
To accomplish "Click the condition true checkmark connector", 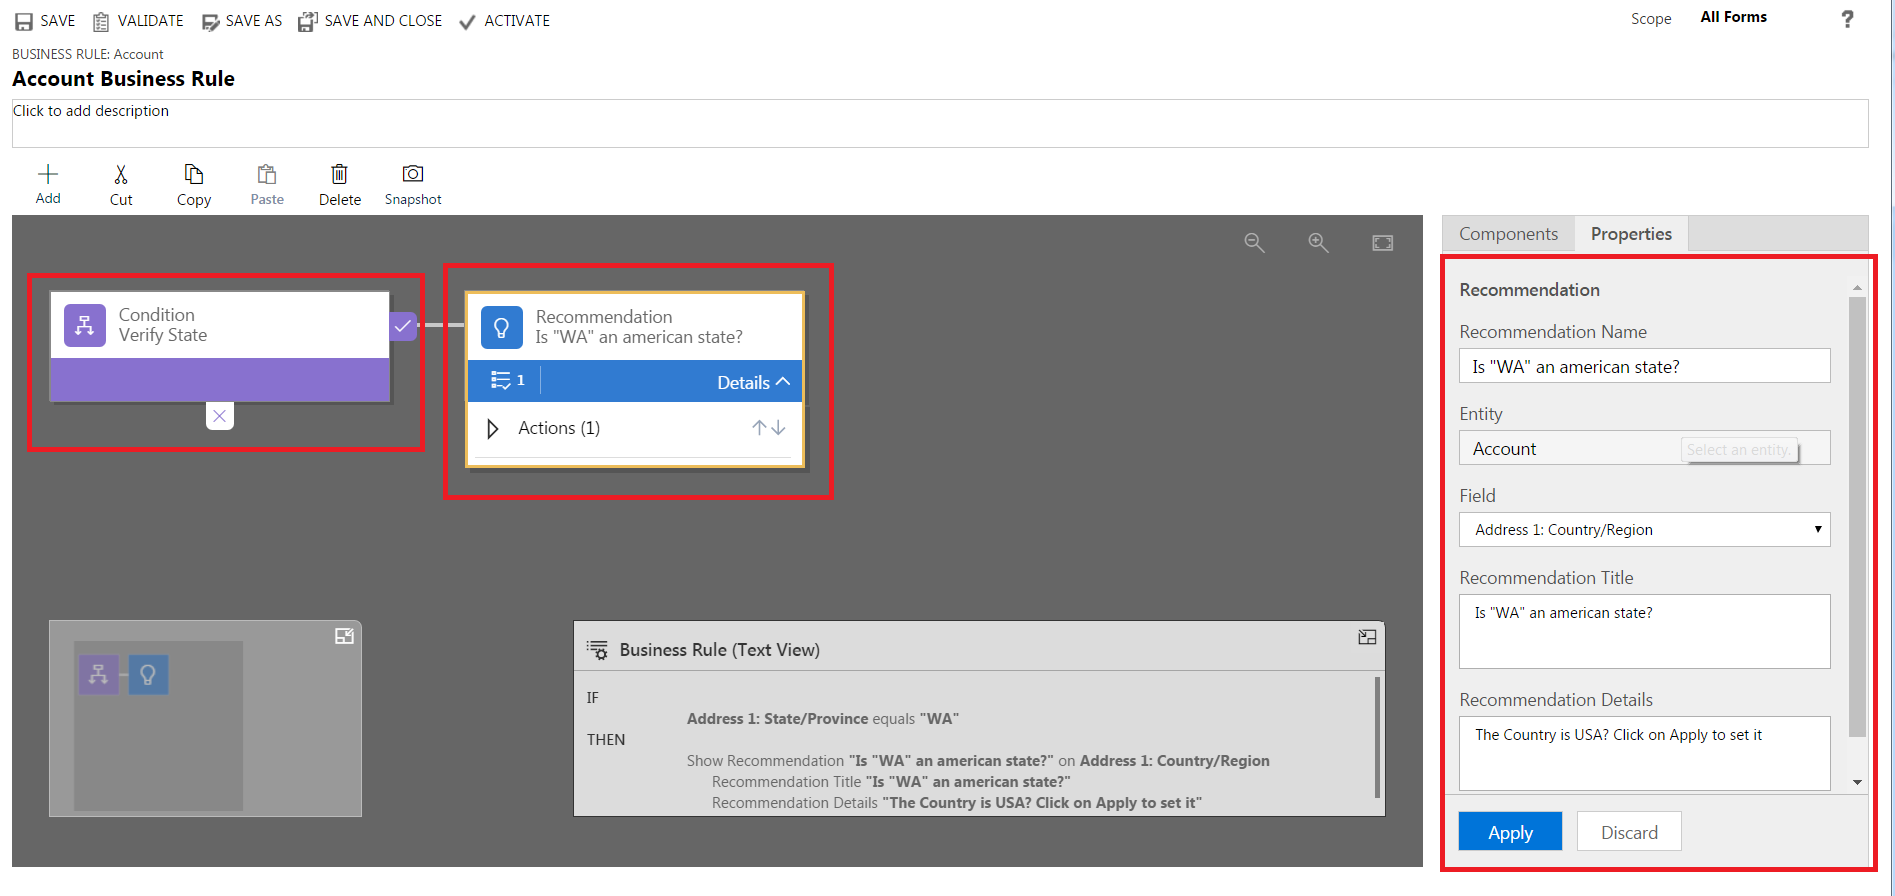I will click(403, 326).
